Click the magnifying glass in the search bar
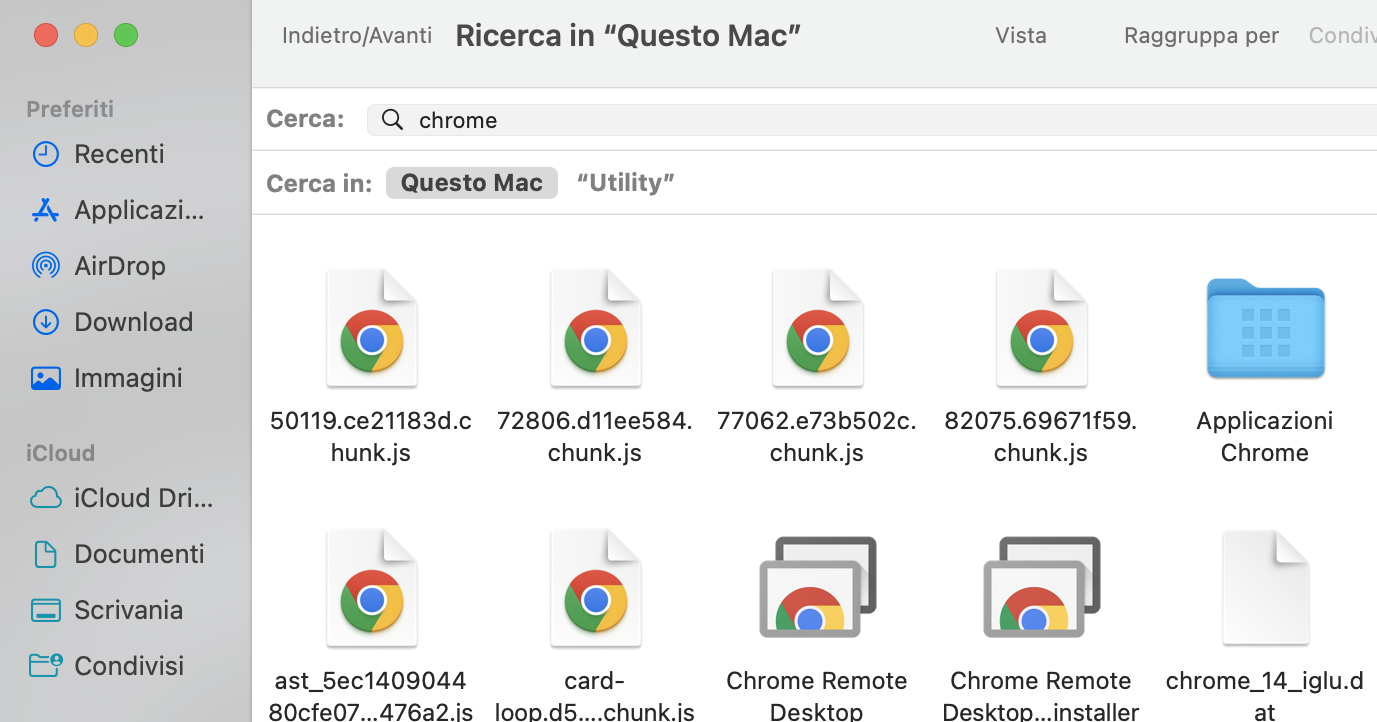1377x722 pixels. coord(392,119)
